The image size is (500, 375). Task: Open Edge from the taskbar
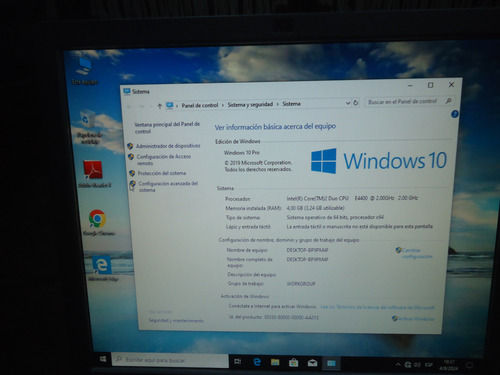coord(257,362)
